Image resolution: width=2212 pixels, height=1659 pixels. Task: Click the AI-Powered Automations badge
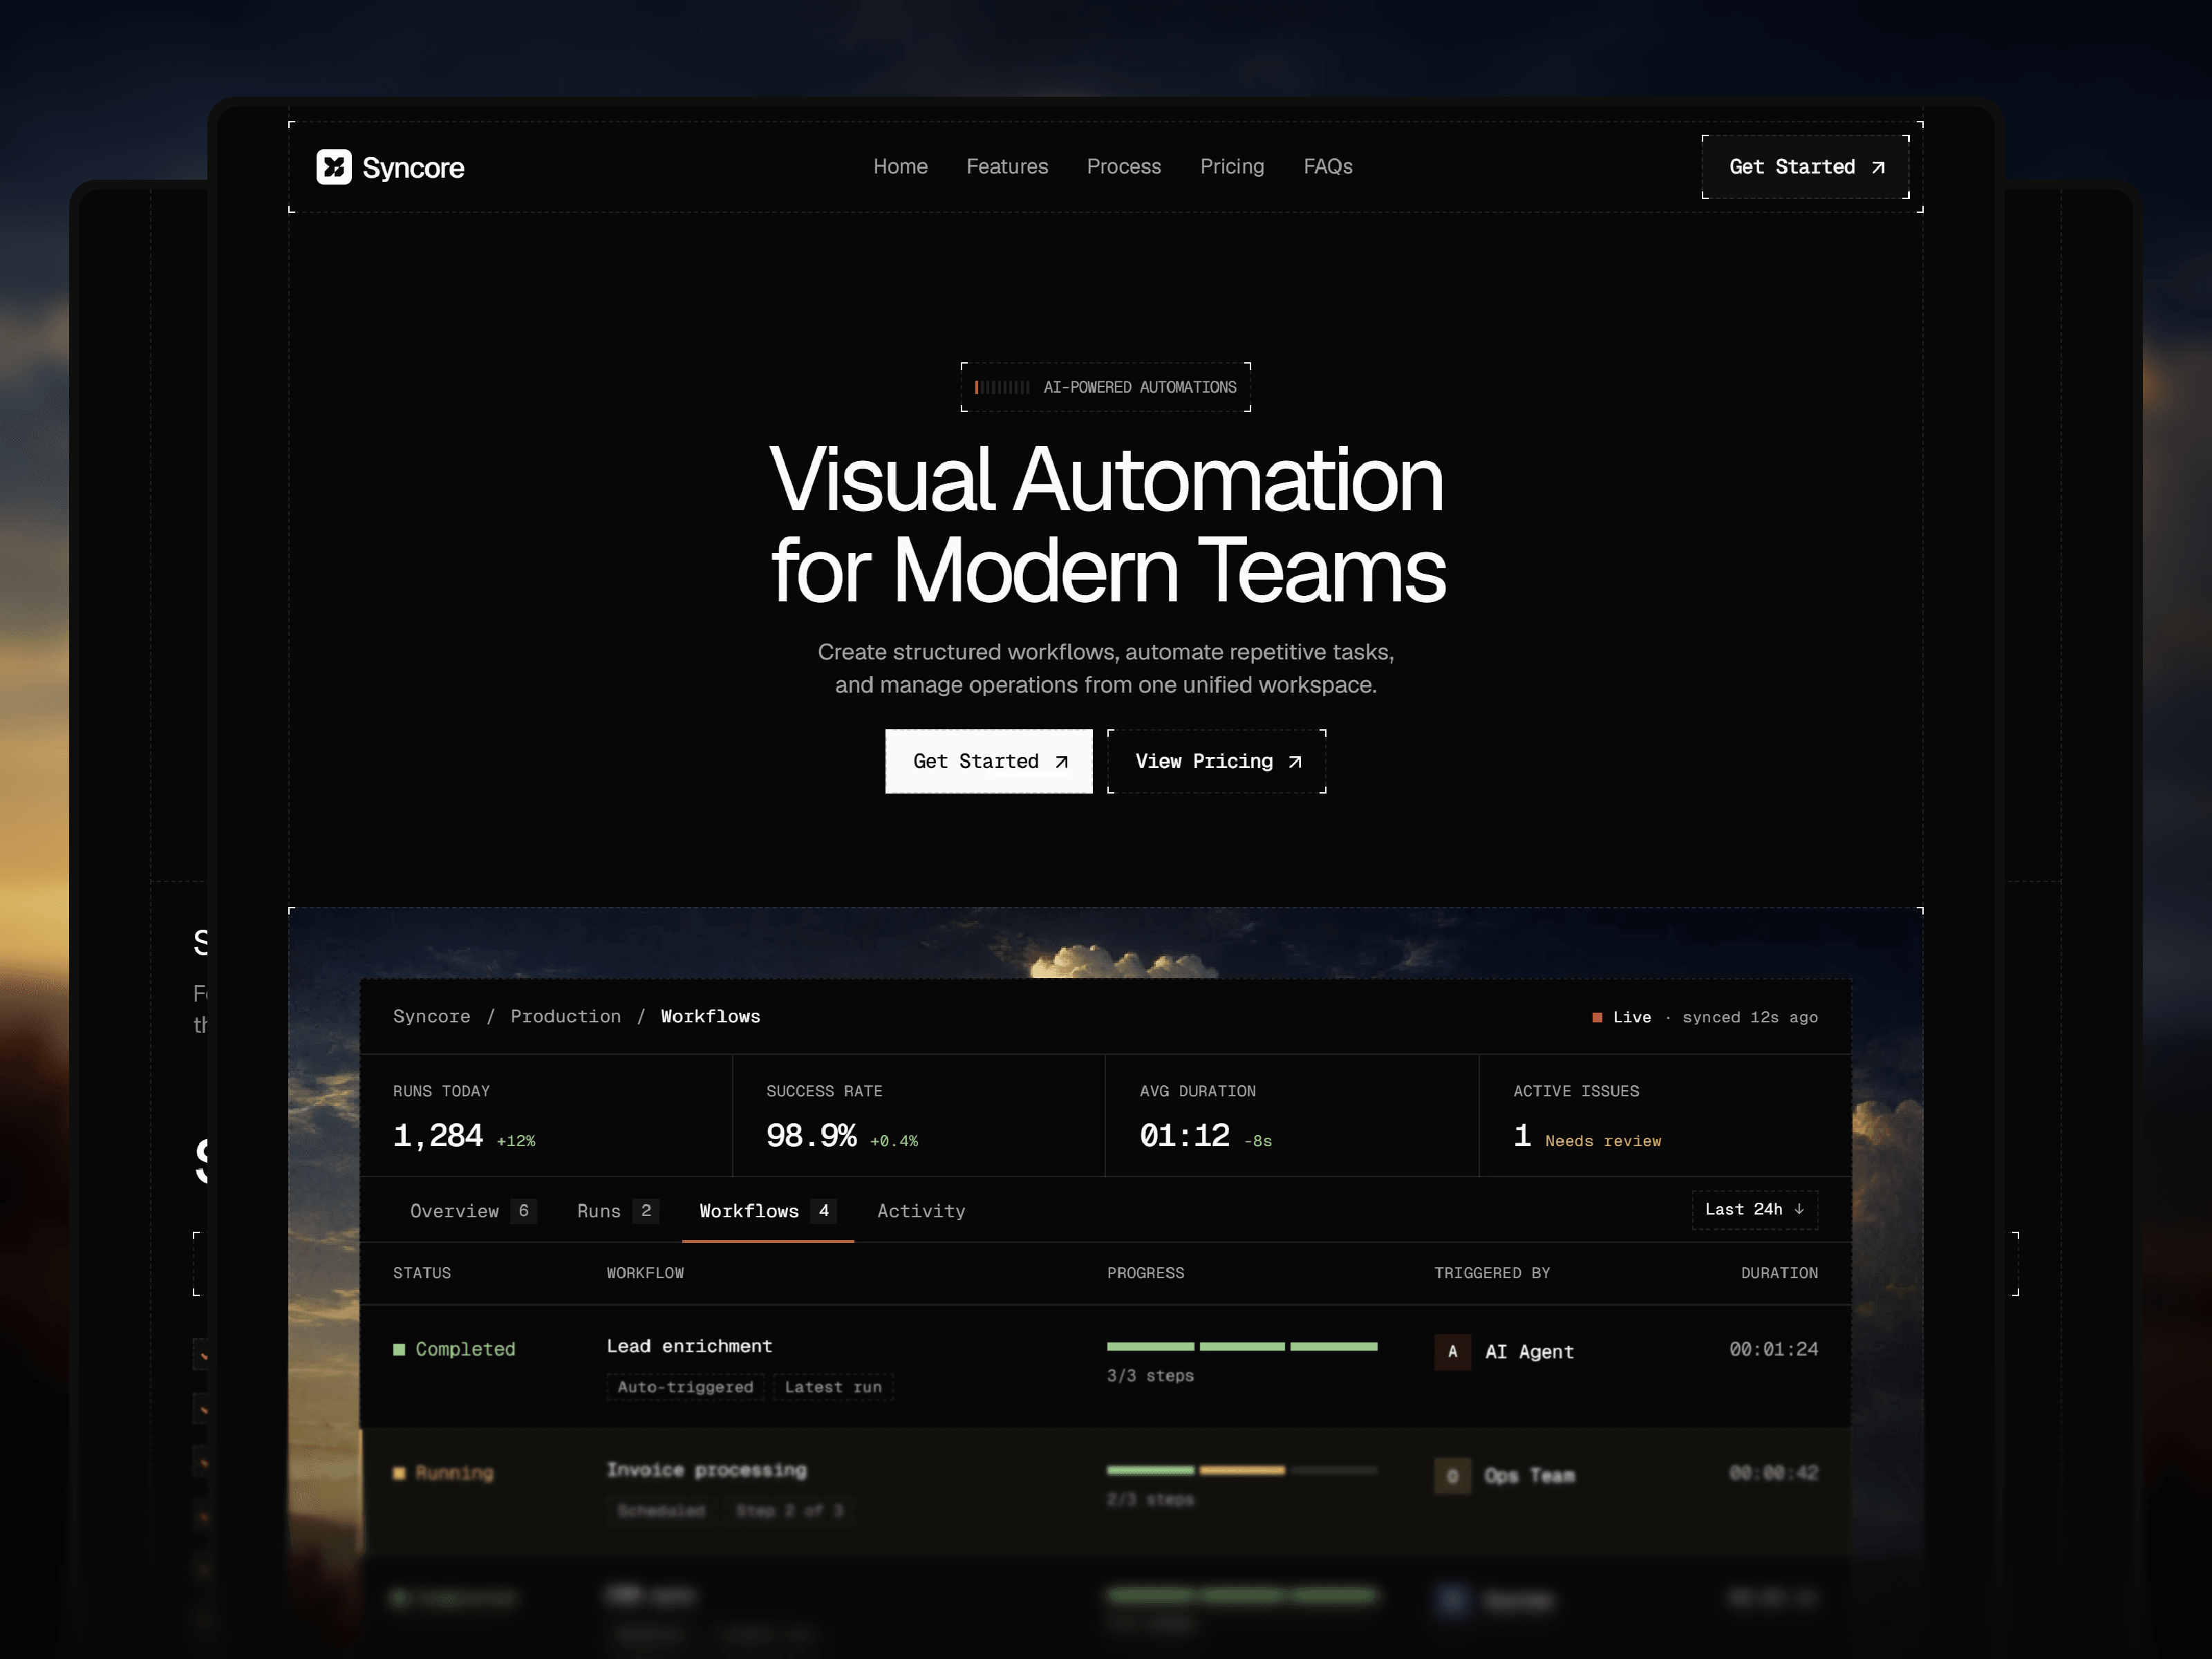(1106, 387)
